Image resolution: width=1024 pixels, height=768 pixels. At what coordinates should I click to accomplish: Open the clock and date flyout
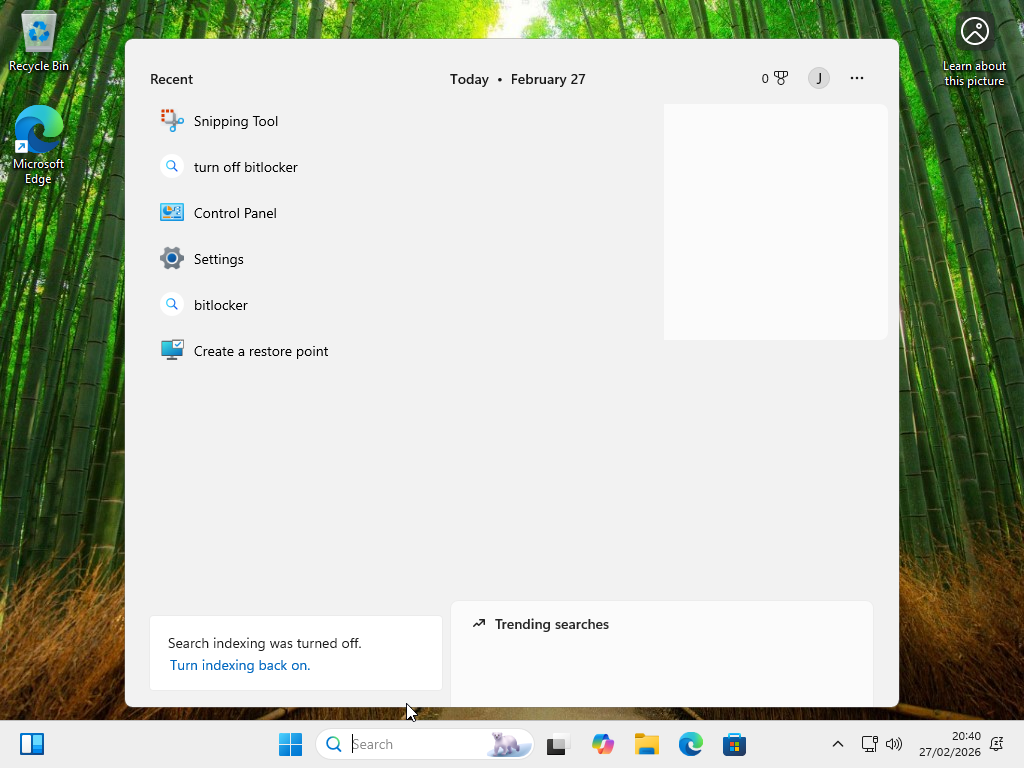coord(950,744)
